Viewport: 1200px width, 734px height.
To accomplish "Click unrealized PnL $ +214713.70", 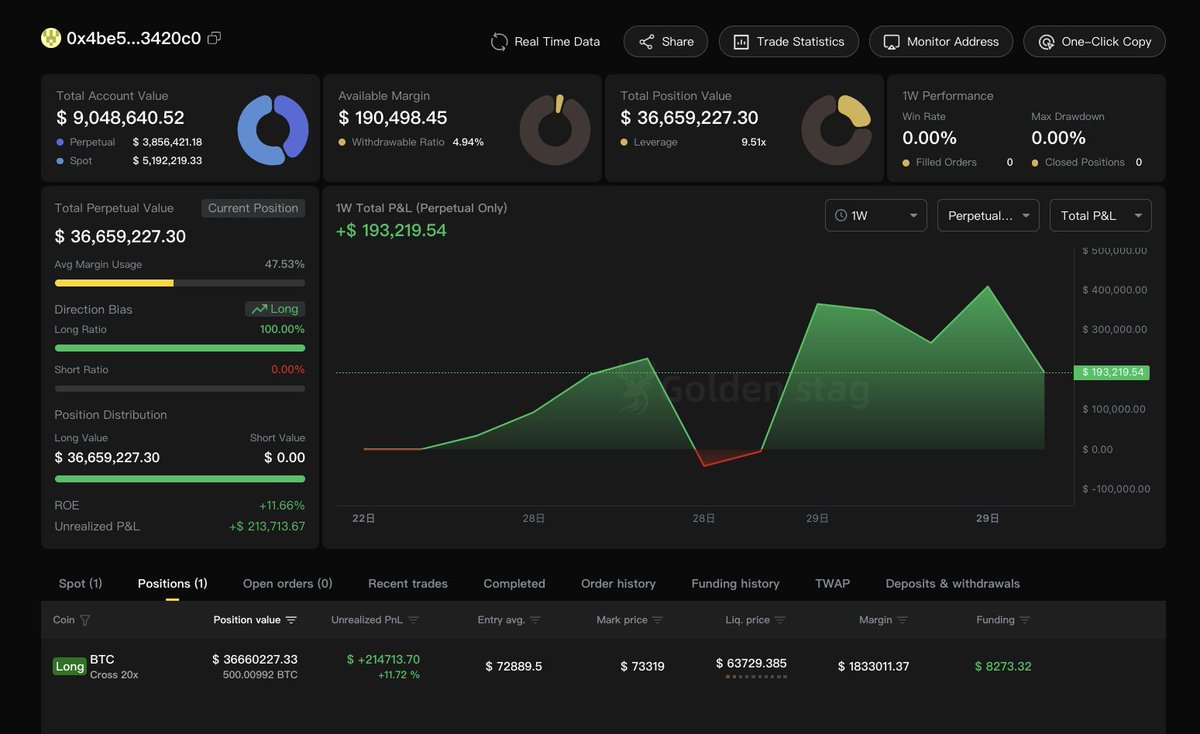I will [x=383, y=659].
